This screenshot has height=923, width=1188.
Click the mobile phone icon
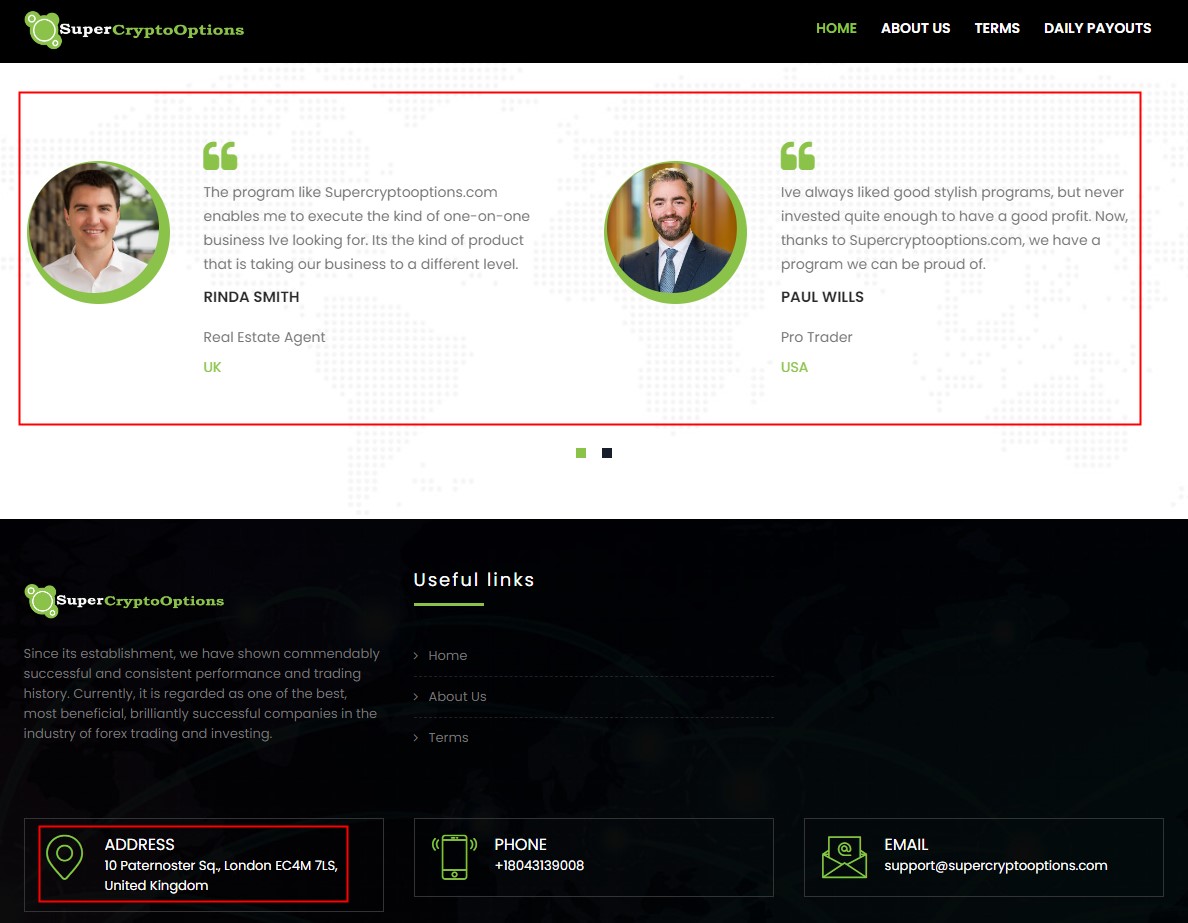(454, 857)
